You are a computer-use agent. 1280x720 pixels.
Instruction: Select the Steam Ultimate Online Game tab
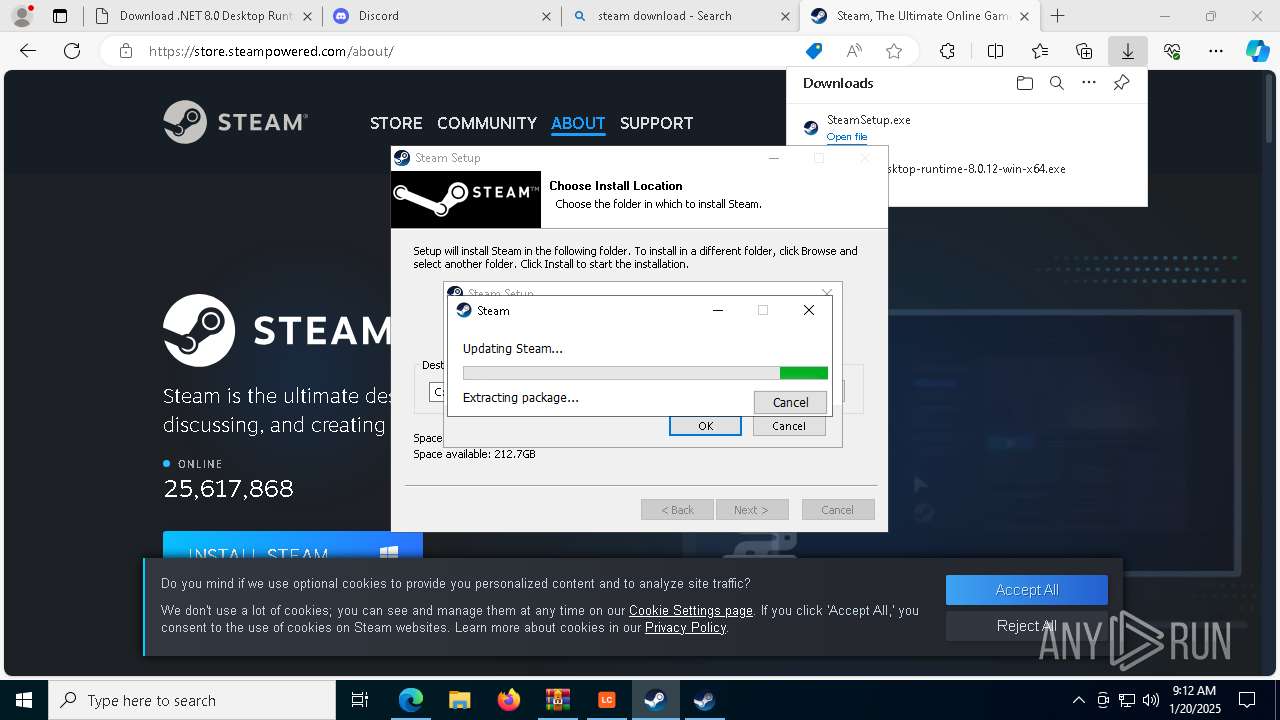(x=920, y=16)
